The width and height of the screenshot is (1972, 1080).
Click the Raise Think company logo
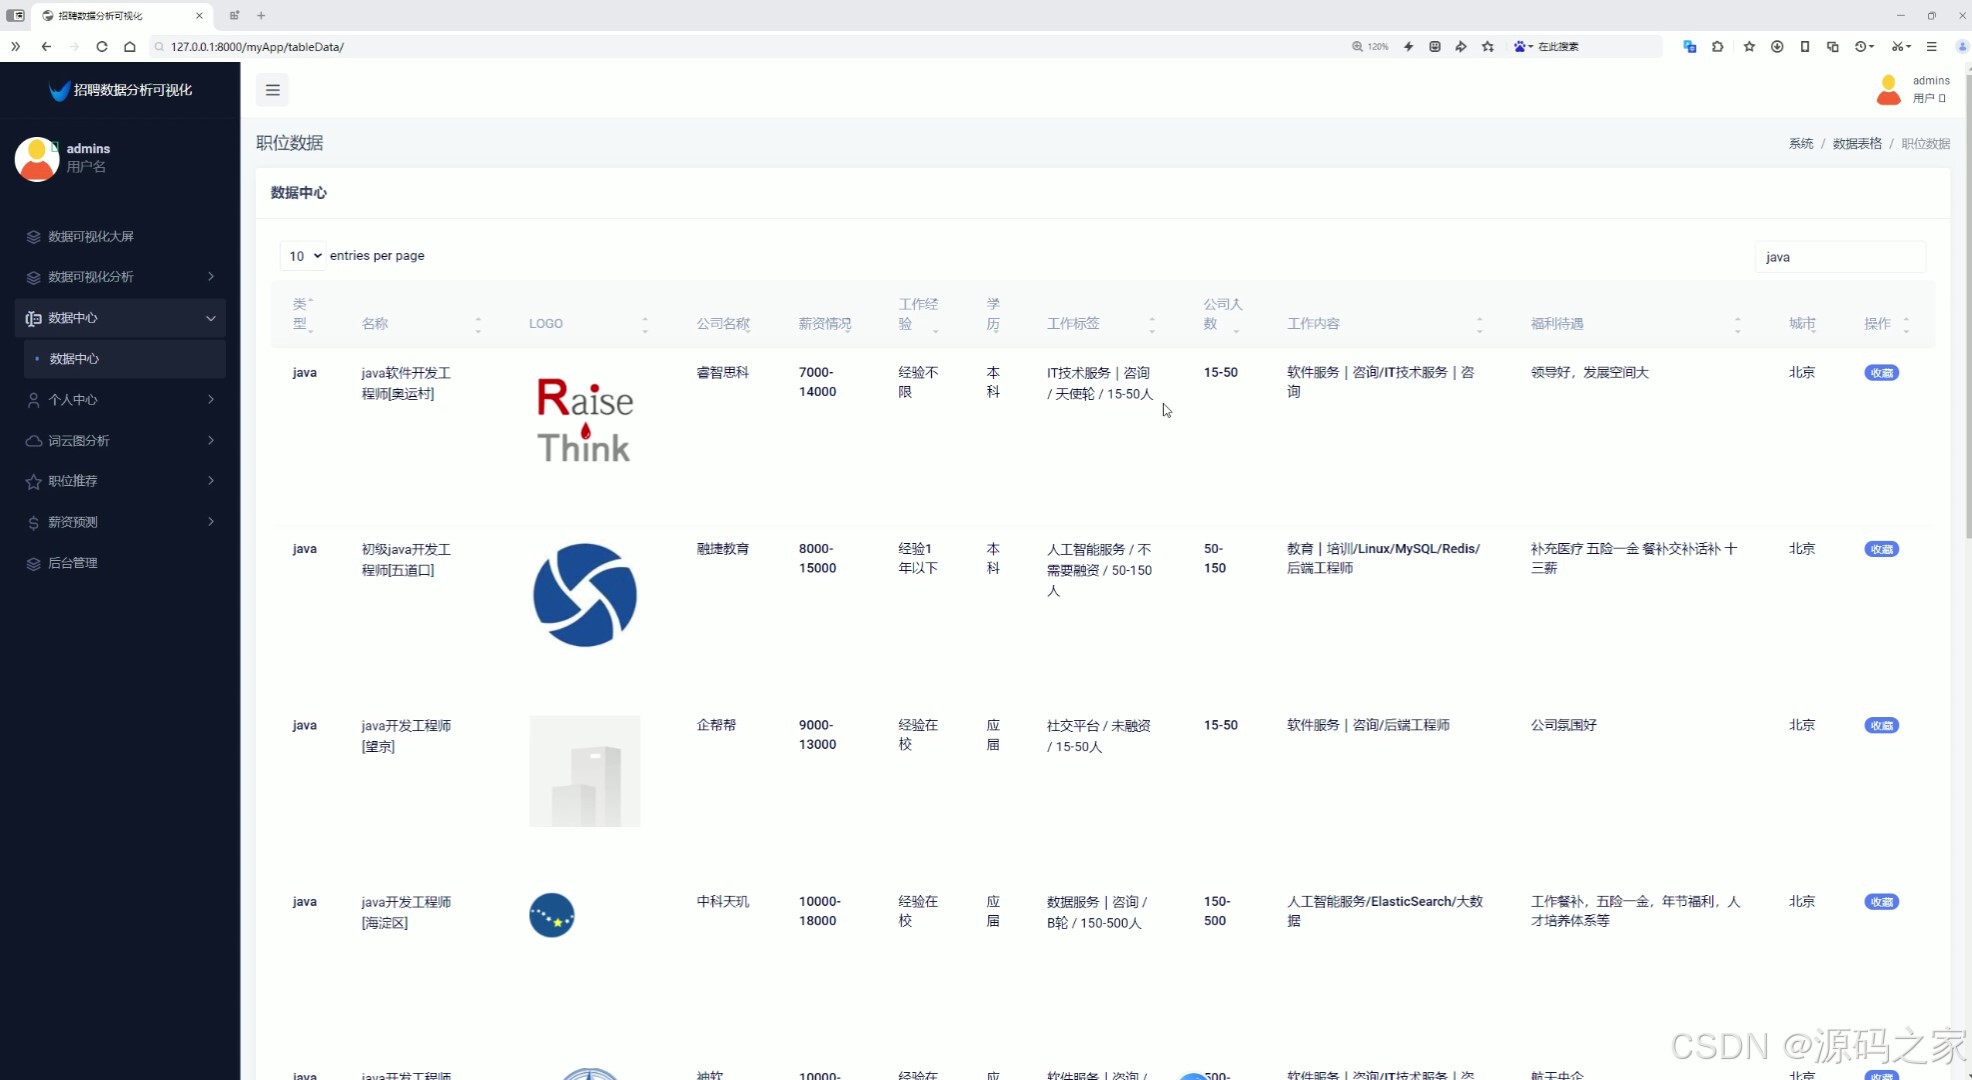pos(584,420)
